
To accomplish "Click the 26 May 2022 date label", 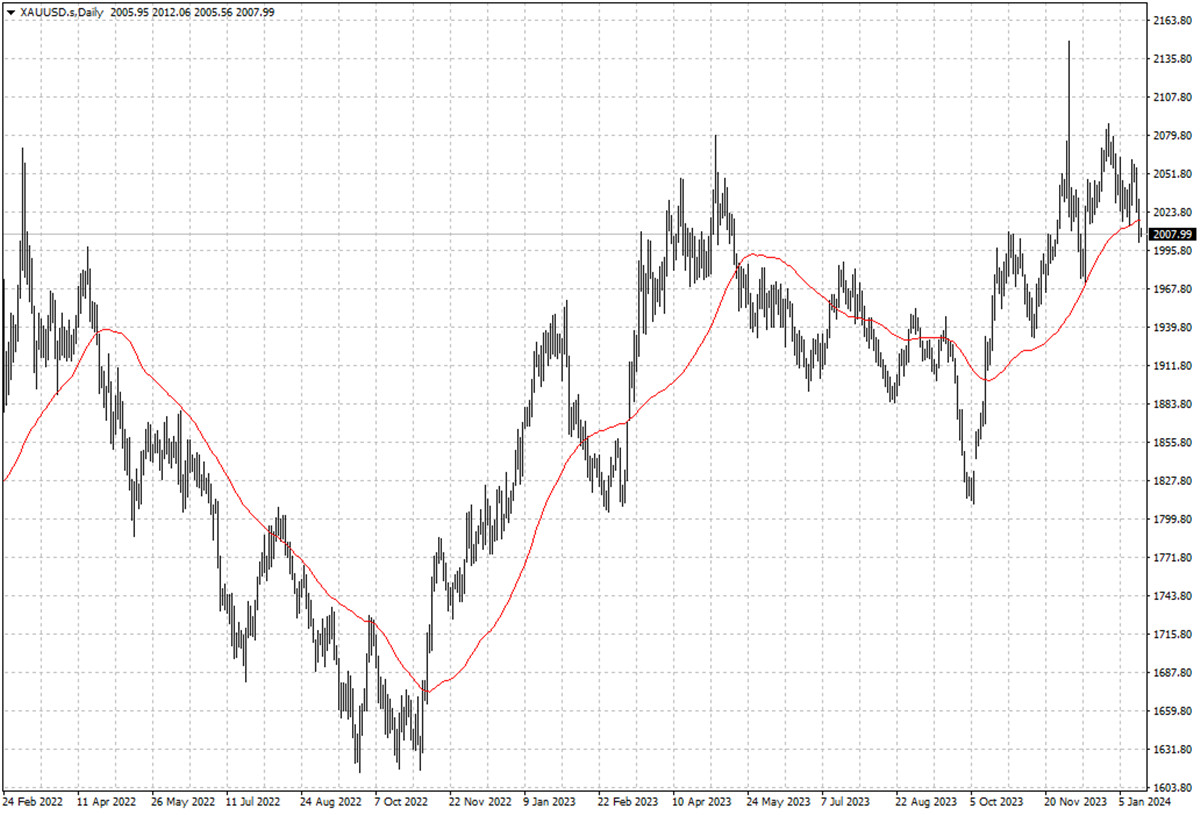I will (x=182, y=802).
